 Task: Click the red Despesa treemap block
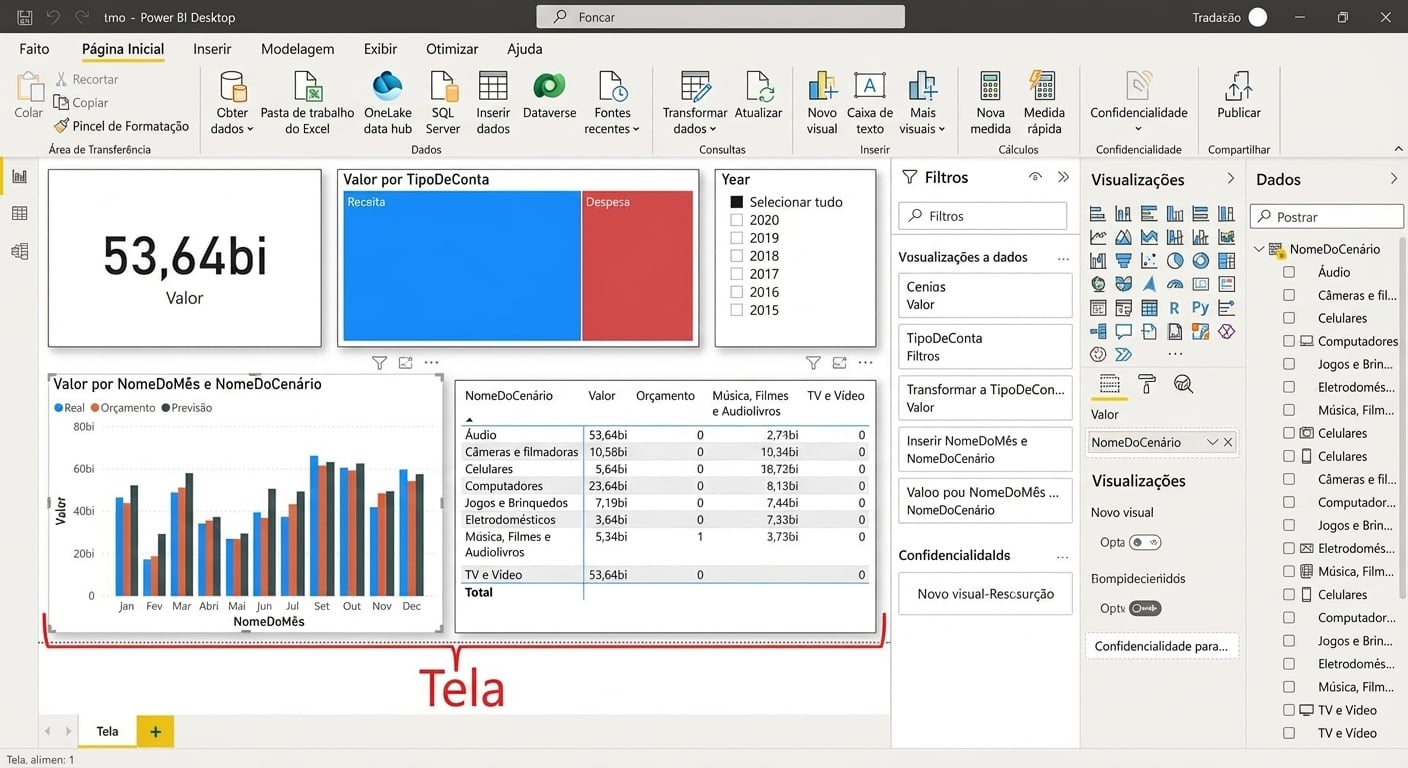[x=637, y=265]
